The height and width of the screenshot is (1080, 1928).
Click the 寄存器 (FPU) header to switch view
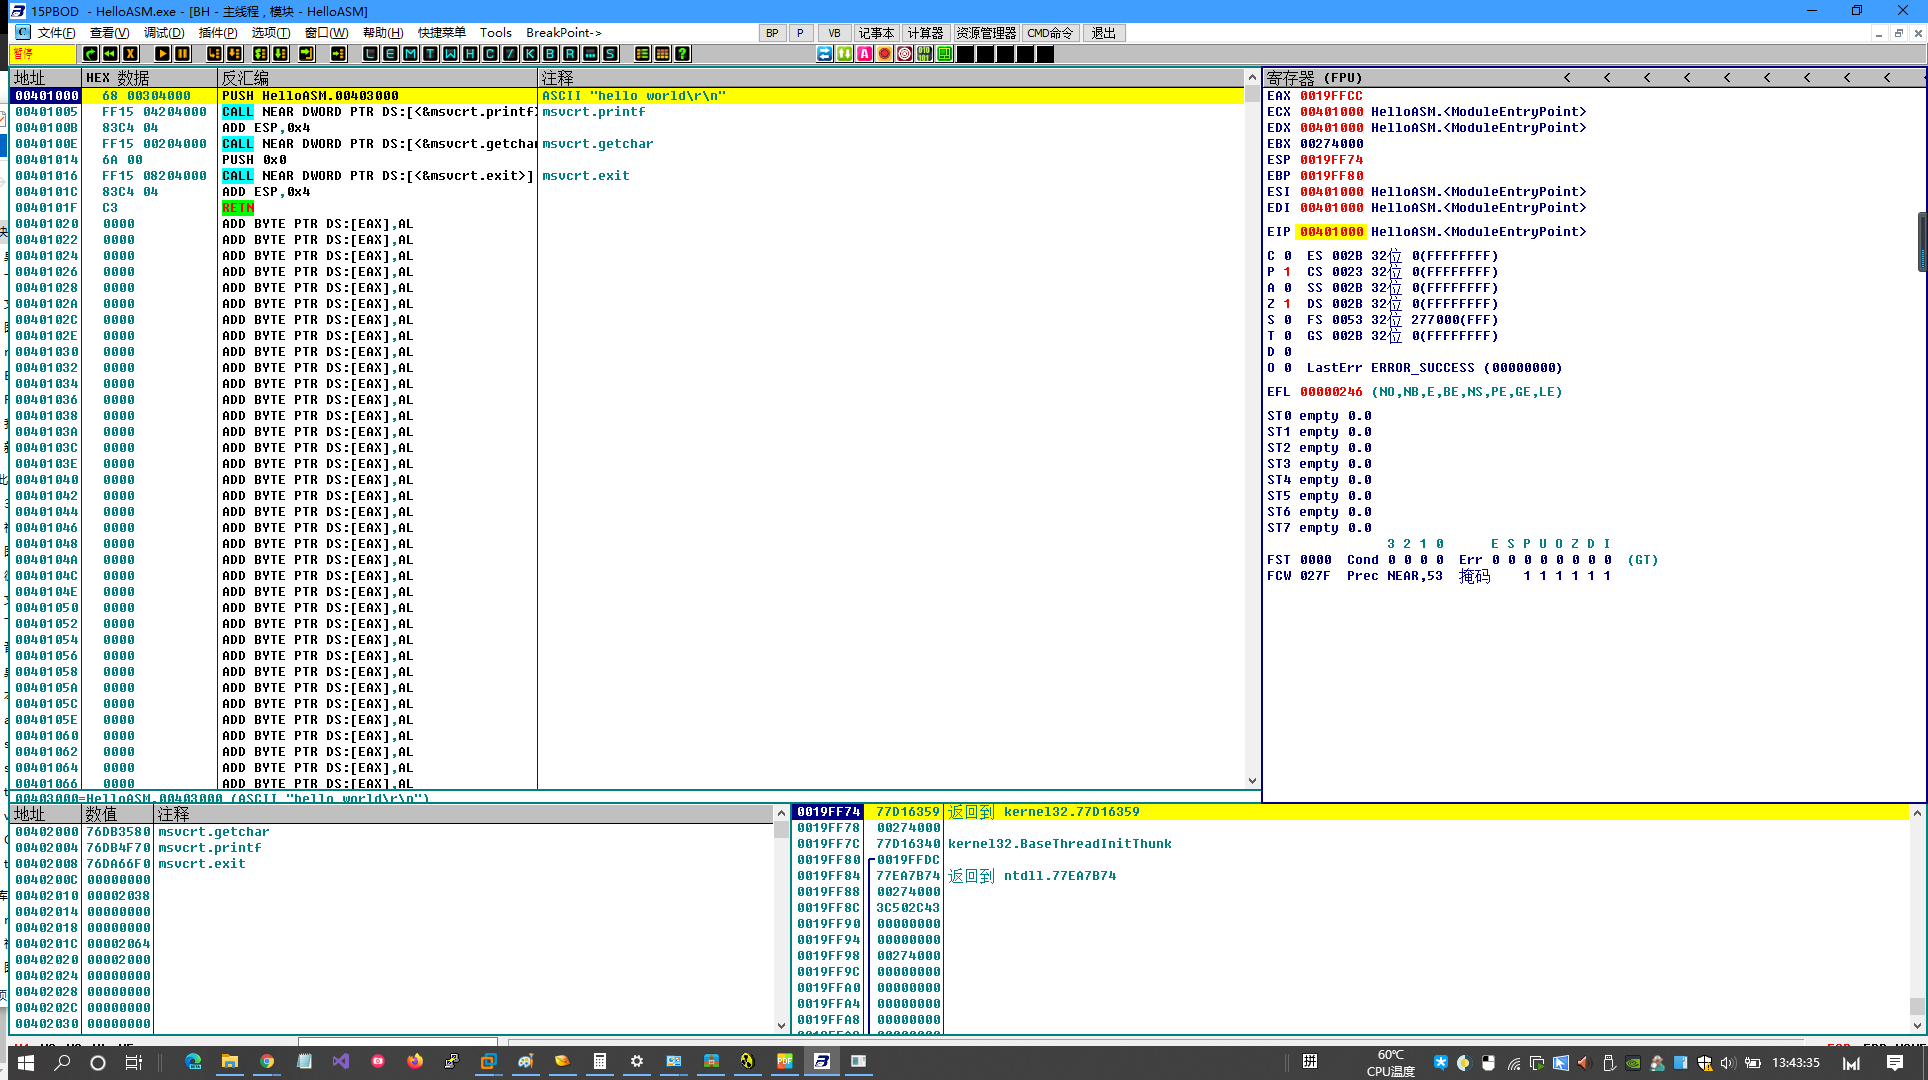pos(1314,77)
